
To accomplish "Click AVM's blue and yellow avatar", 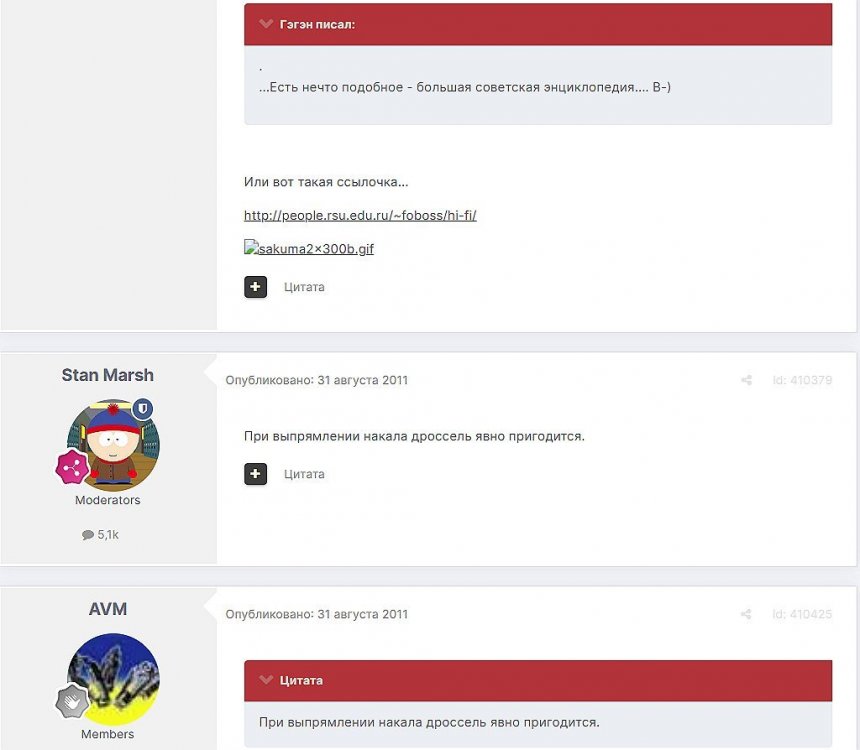I will 113,679.
